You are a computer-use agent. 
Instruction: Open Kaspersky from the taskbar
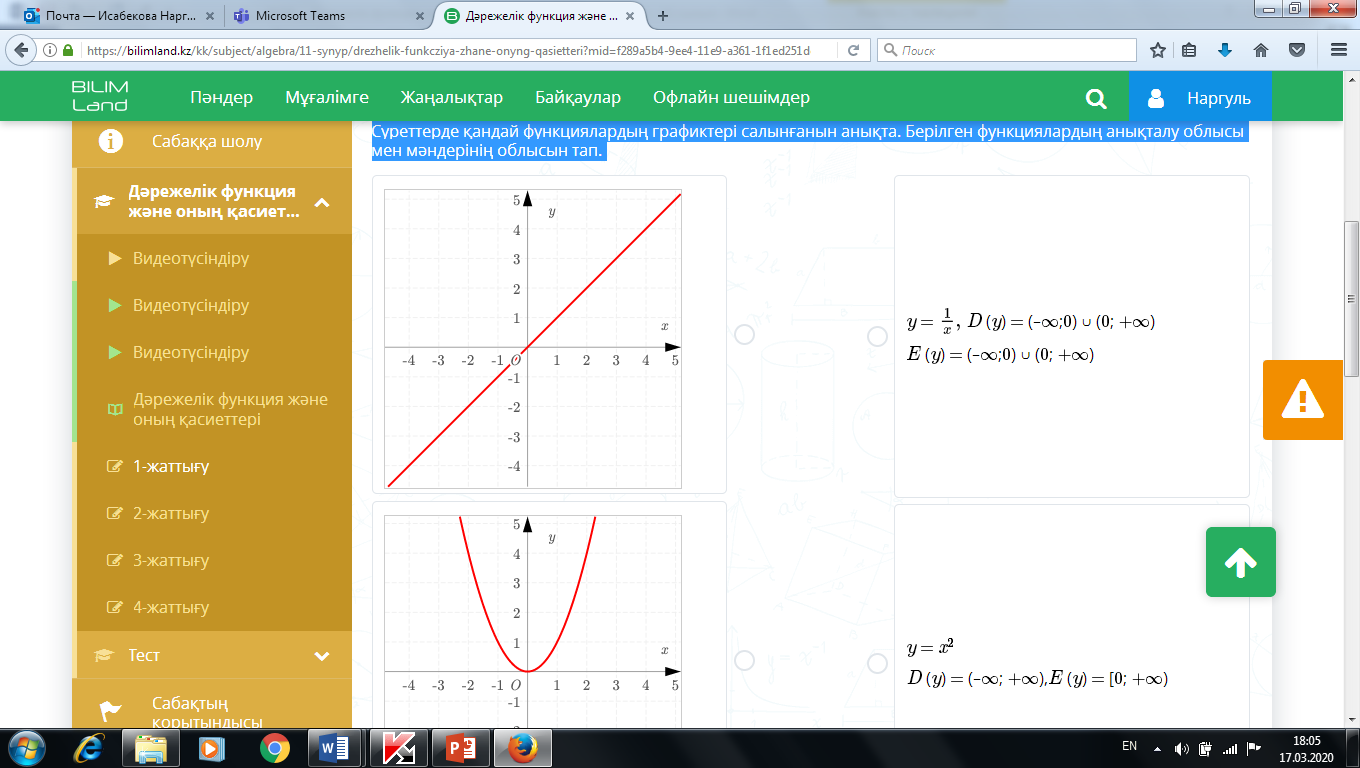(x=399, y=747)
